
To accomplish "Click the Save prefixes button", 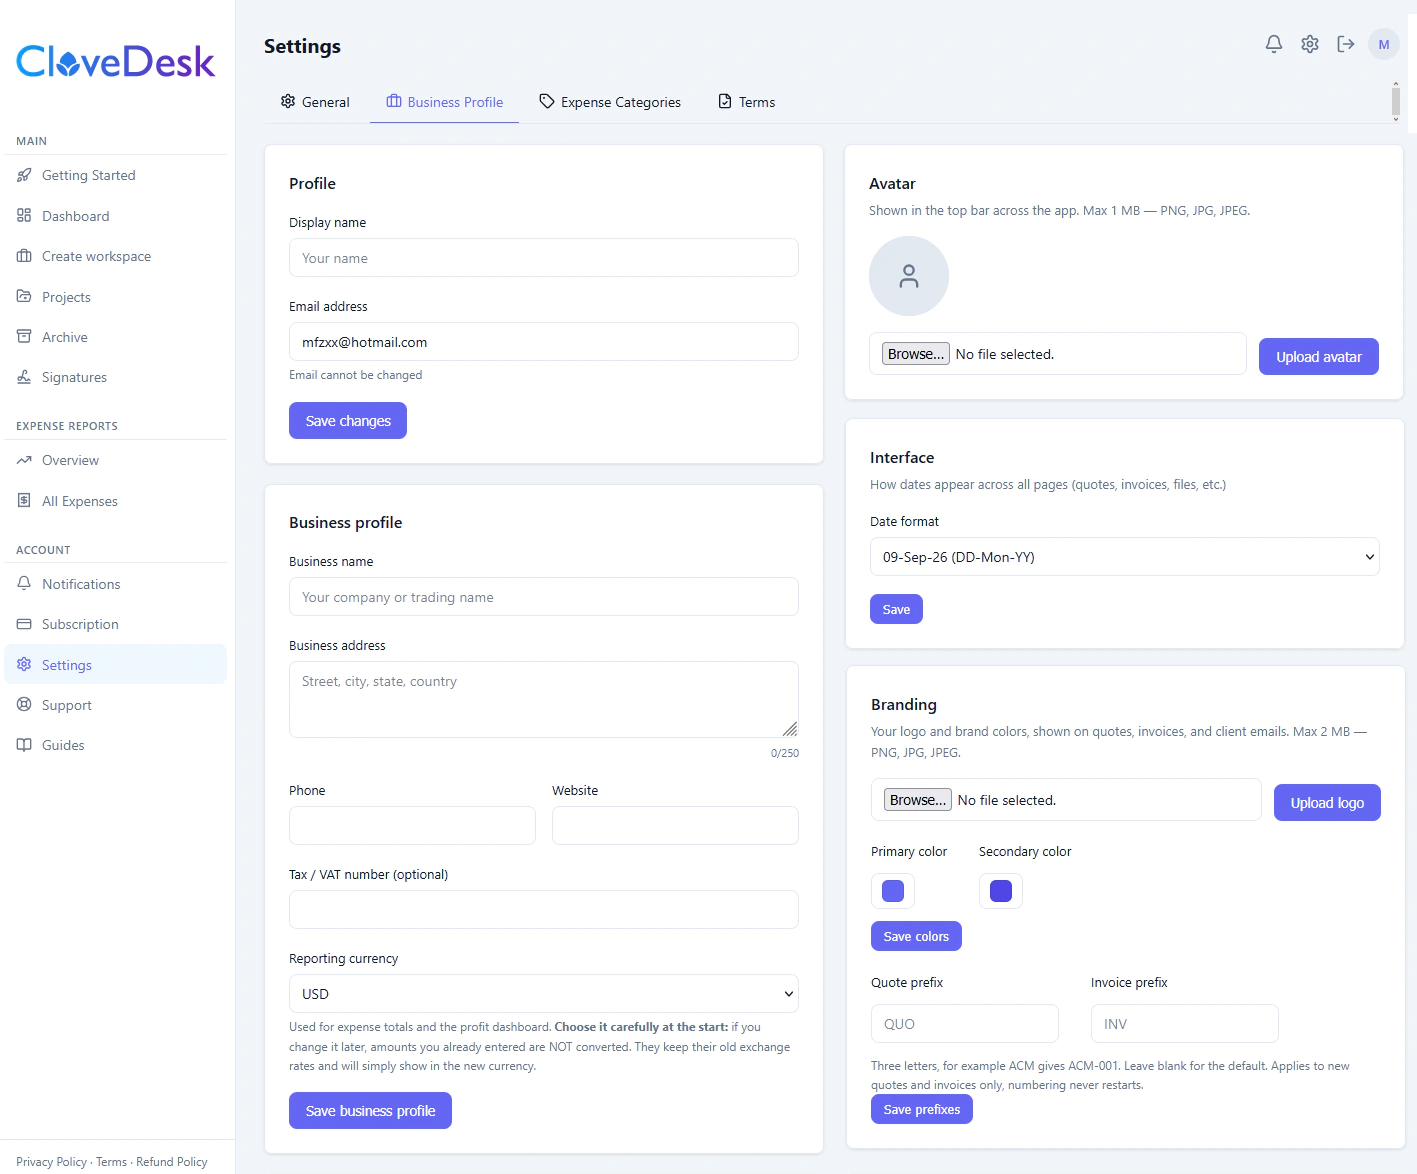I will pyautogui.click(x=922, y=1109).
